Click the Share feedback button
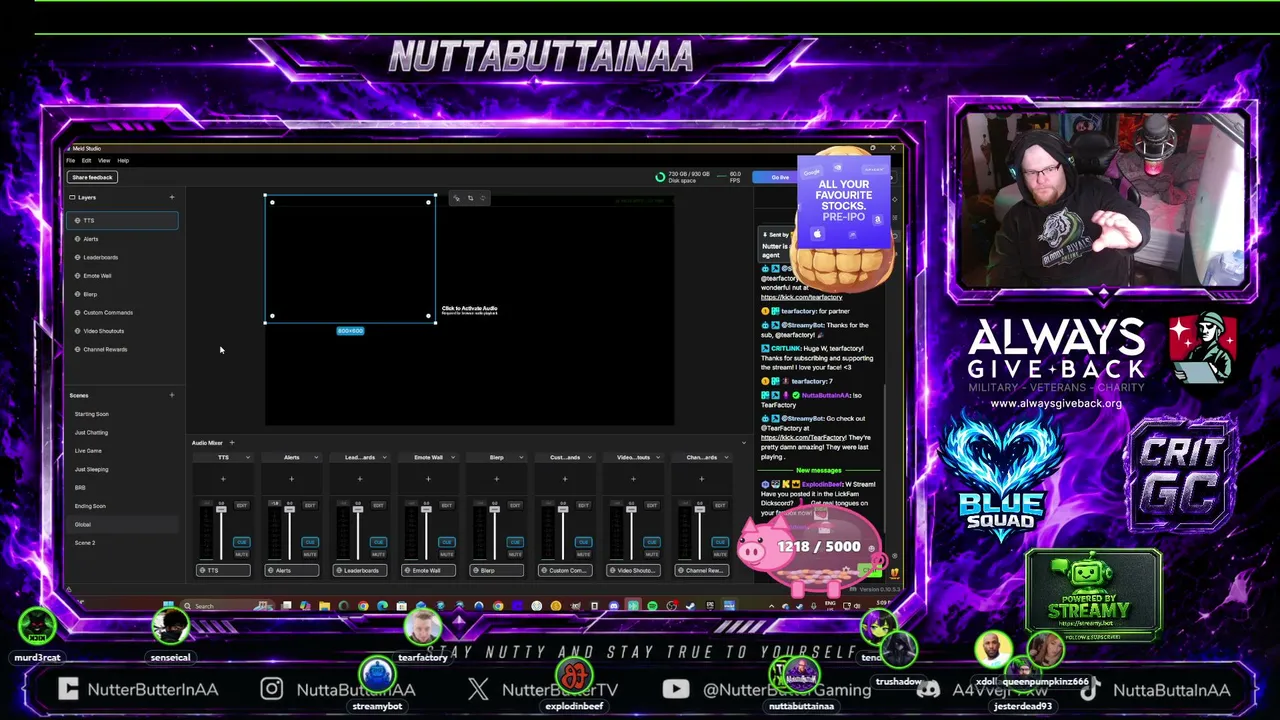 tap(92, 177)
